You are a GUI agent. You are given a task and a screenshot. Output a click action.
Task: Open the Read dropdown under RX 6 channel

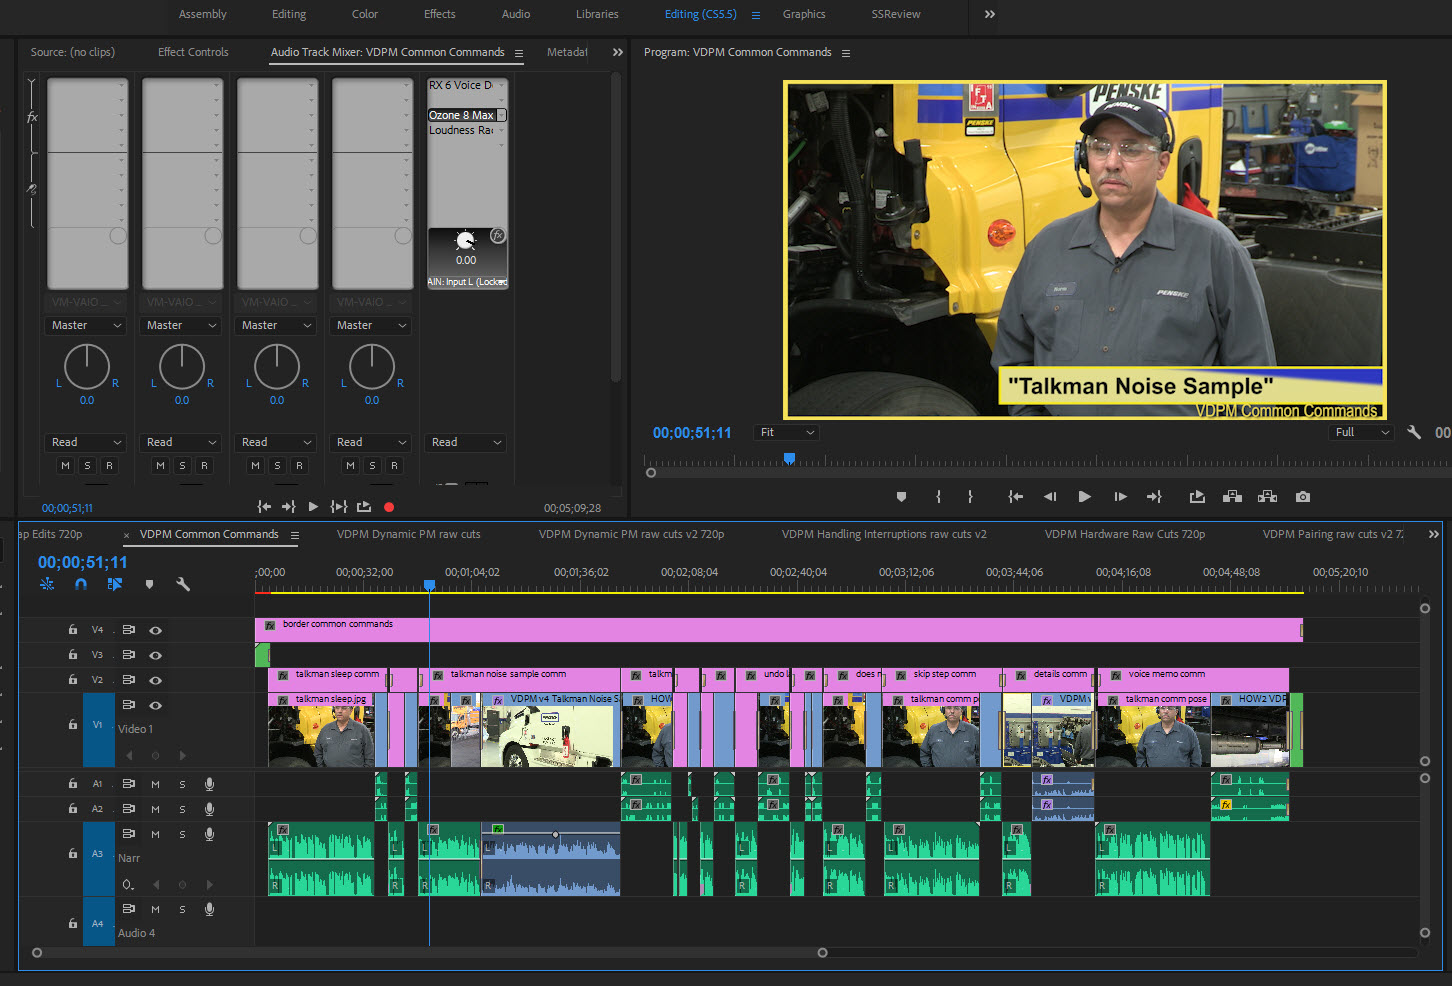coord(466,442)
